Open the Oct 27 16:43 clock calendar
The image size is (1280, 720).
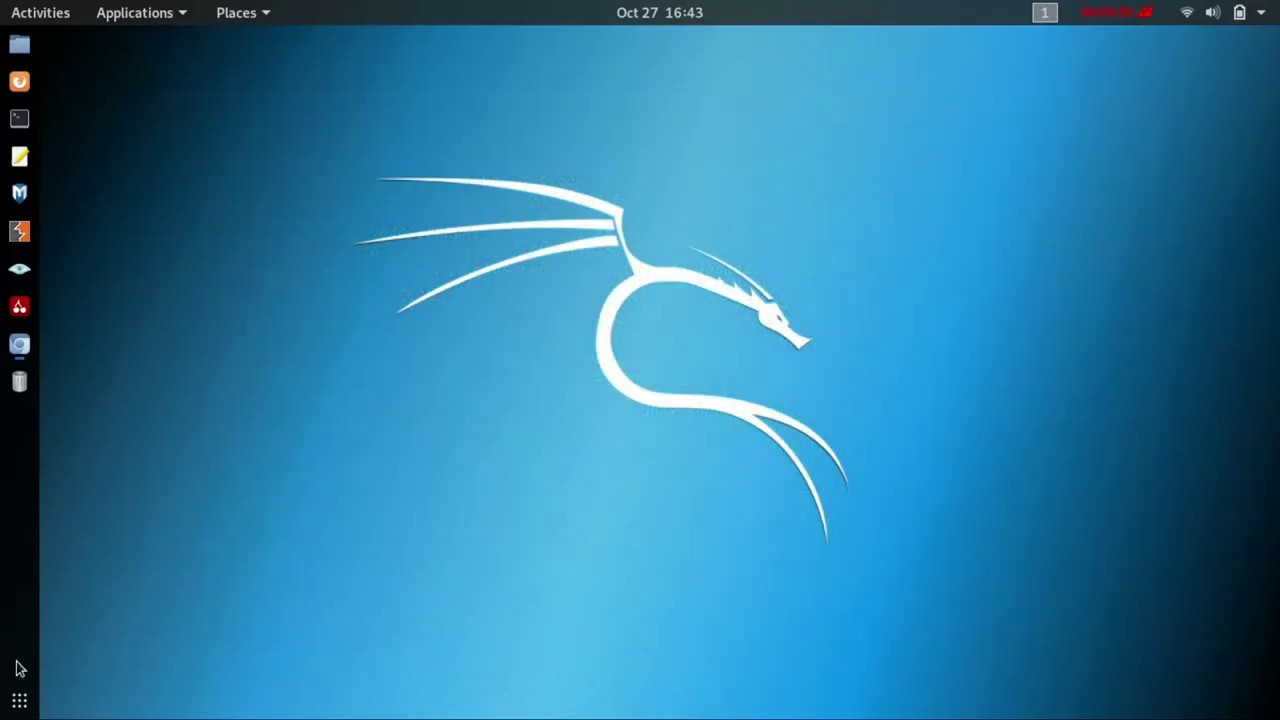(659, 12)
